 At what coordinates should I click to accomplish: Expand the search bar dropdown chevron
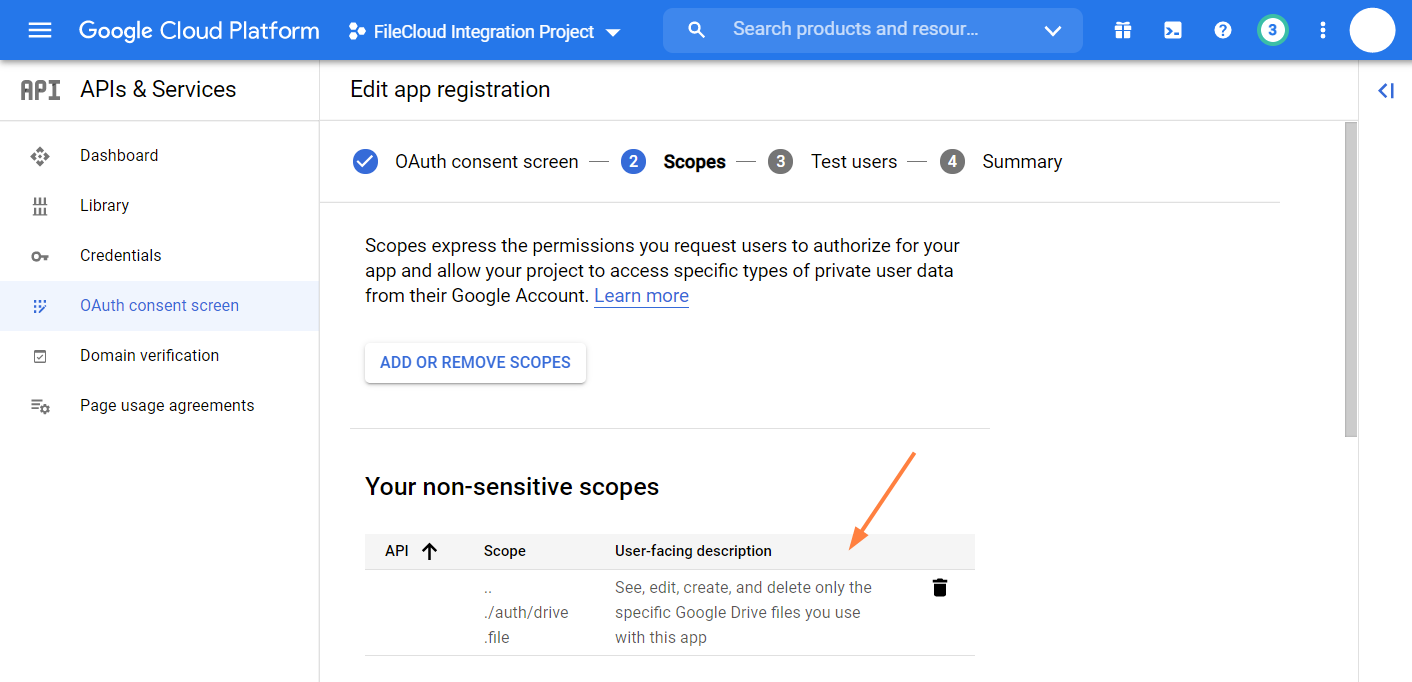(x=1052, y=31)
